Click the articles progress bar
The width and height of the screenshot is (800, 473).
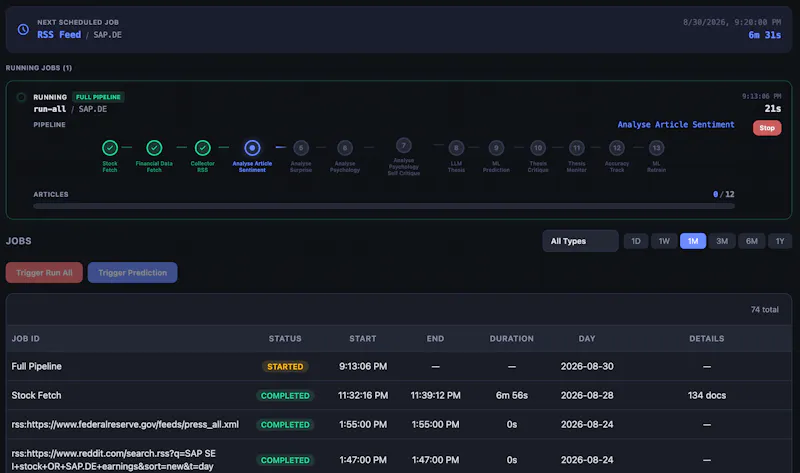point(384,206)
